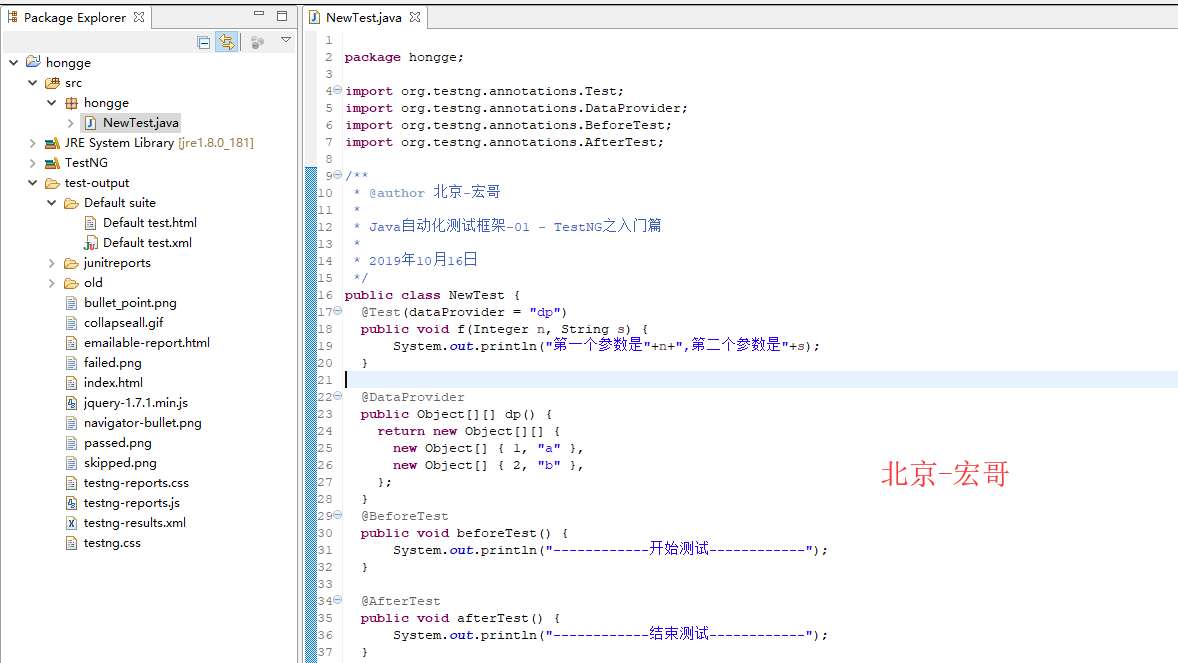Collapse the hongge project node
Image resolution: width=1178 pixels, height=663 pixels.
tap(14, 62)
